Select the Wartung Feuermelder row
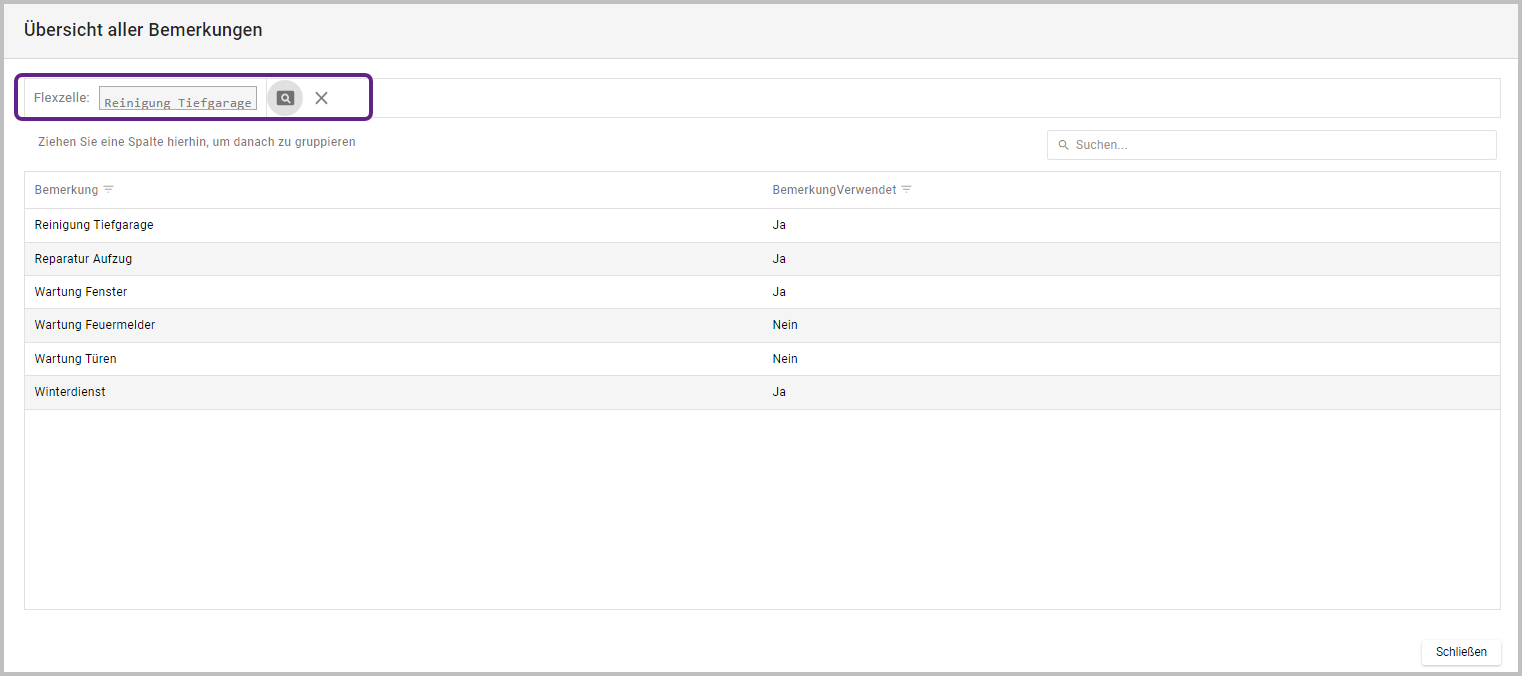The height and width of the screenshot is (676, 1522). tap(95, 325)
